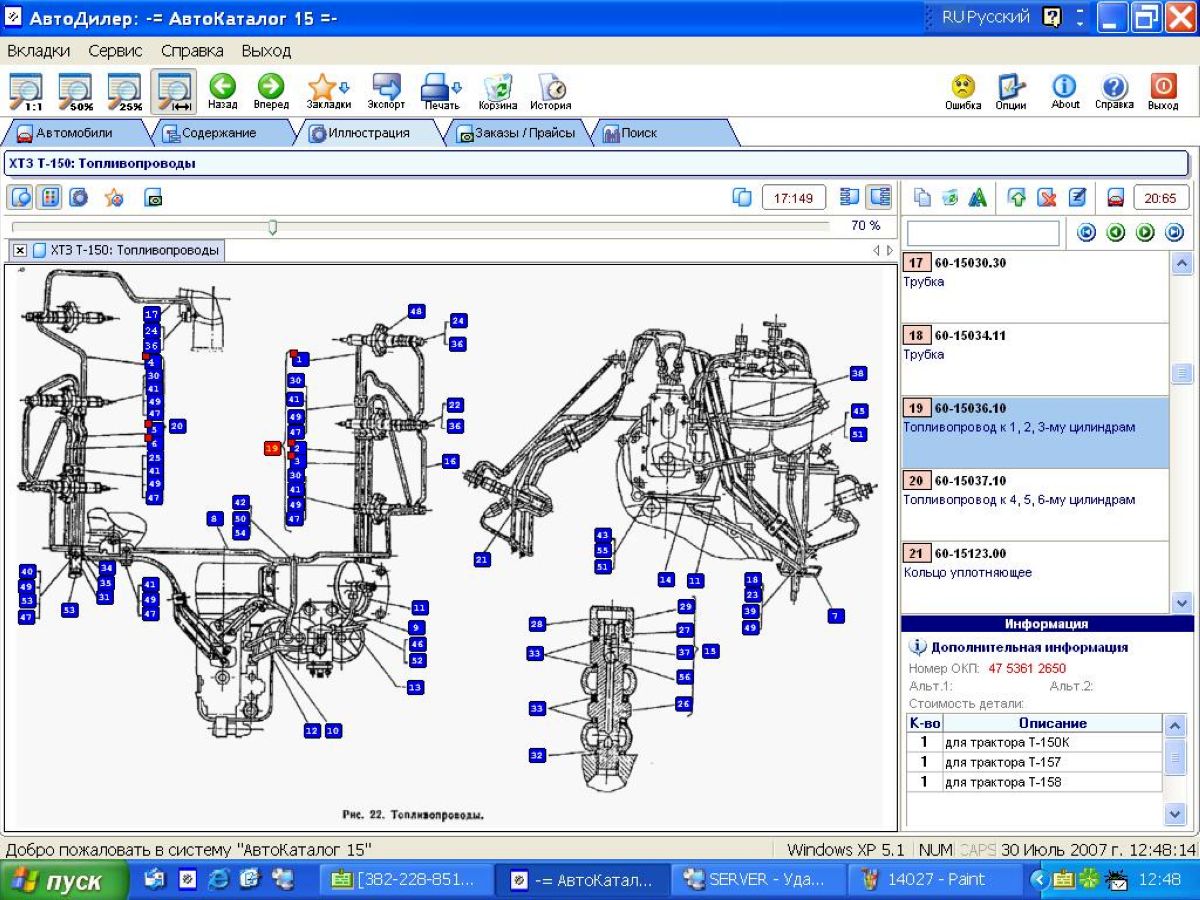Viewport: 1200px width, 900px height.
Task: Toggle the colored callout markers button
Action: pos(49,198)
